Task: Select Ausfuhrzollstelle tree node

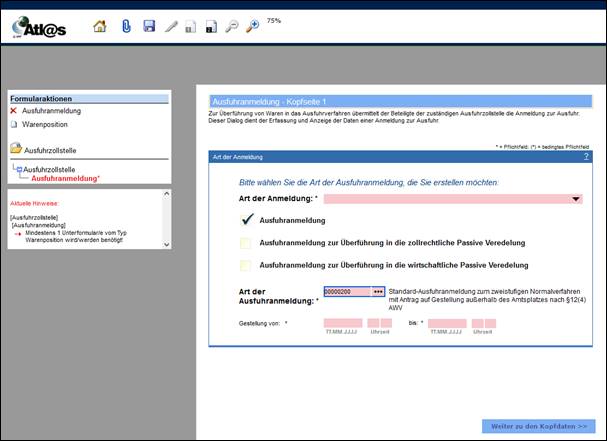Action: (49, 170)
